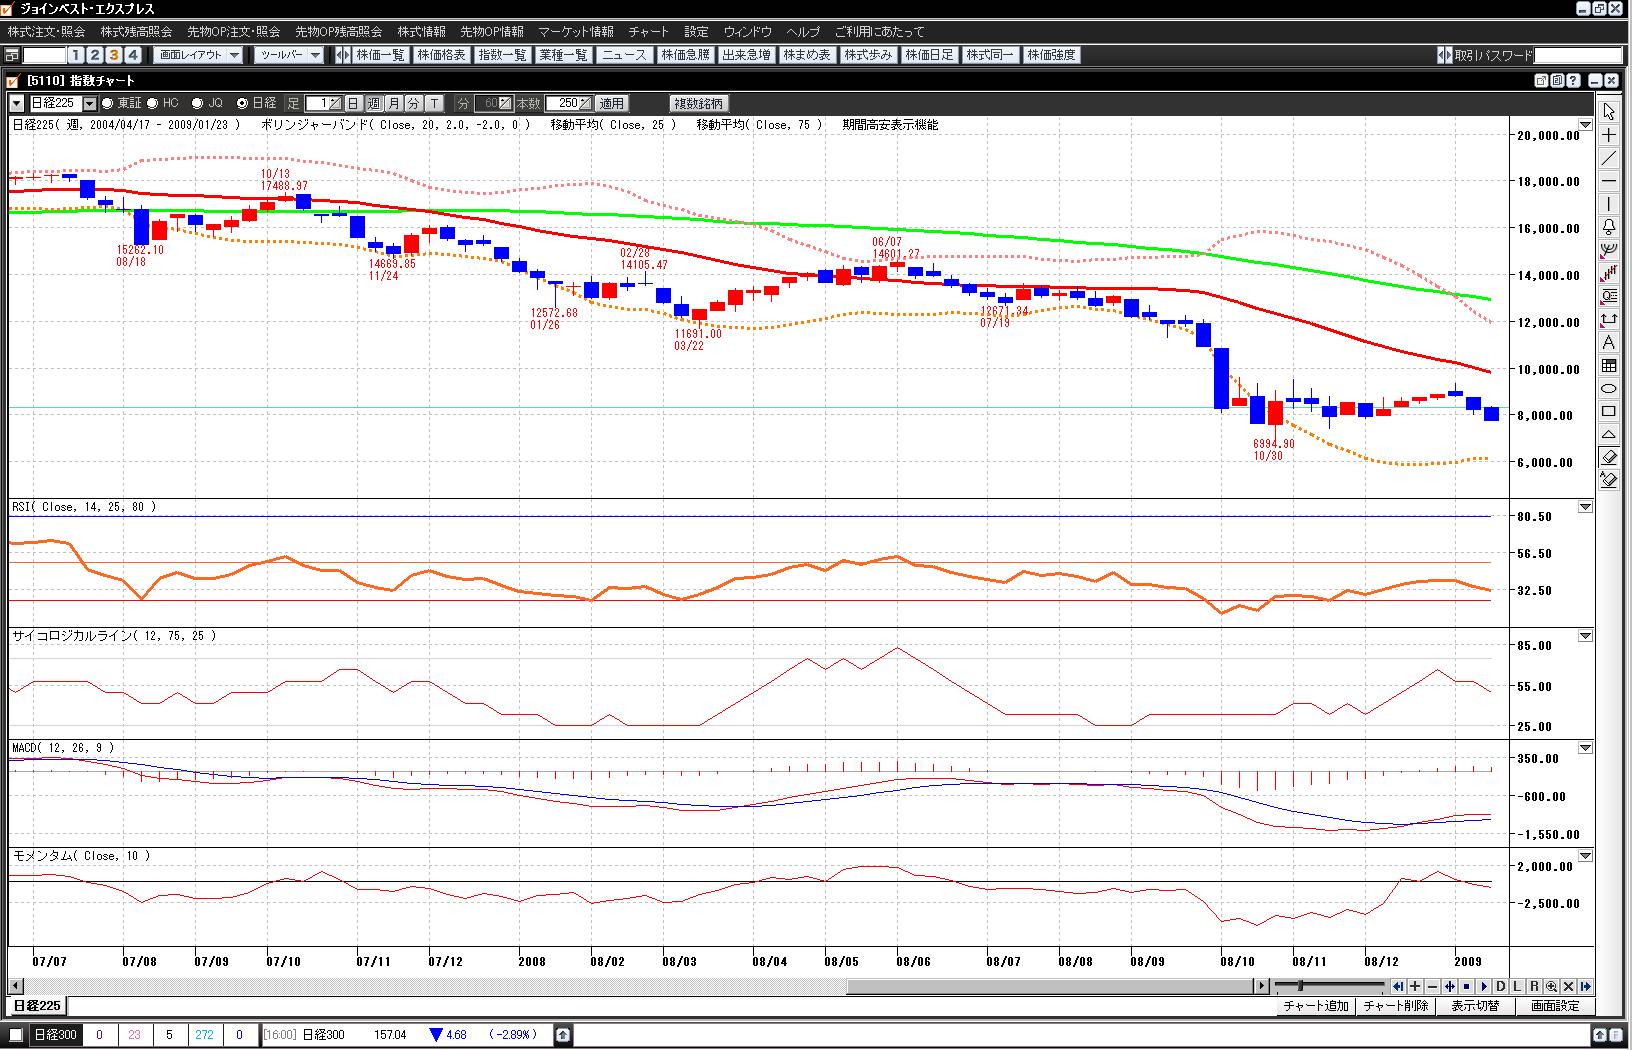Select the crosshair cursor tool
Image resolution: width=1632 pixels, height=1050 pixels.
[1609, 135]
